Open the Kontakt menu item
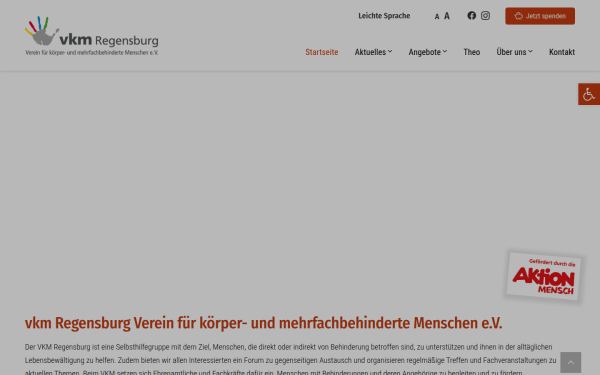 coord(562,52)
